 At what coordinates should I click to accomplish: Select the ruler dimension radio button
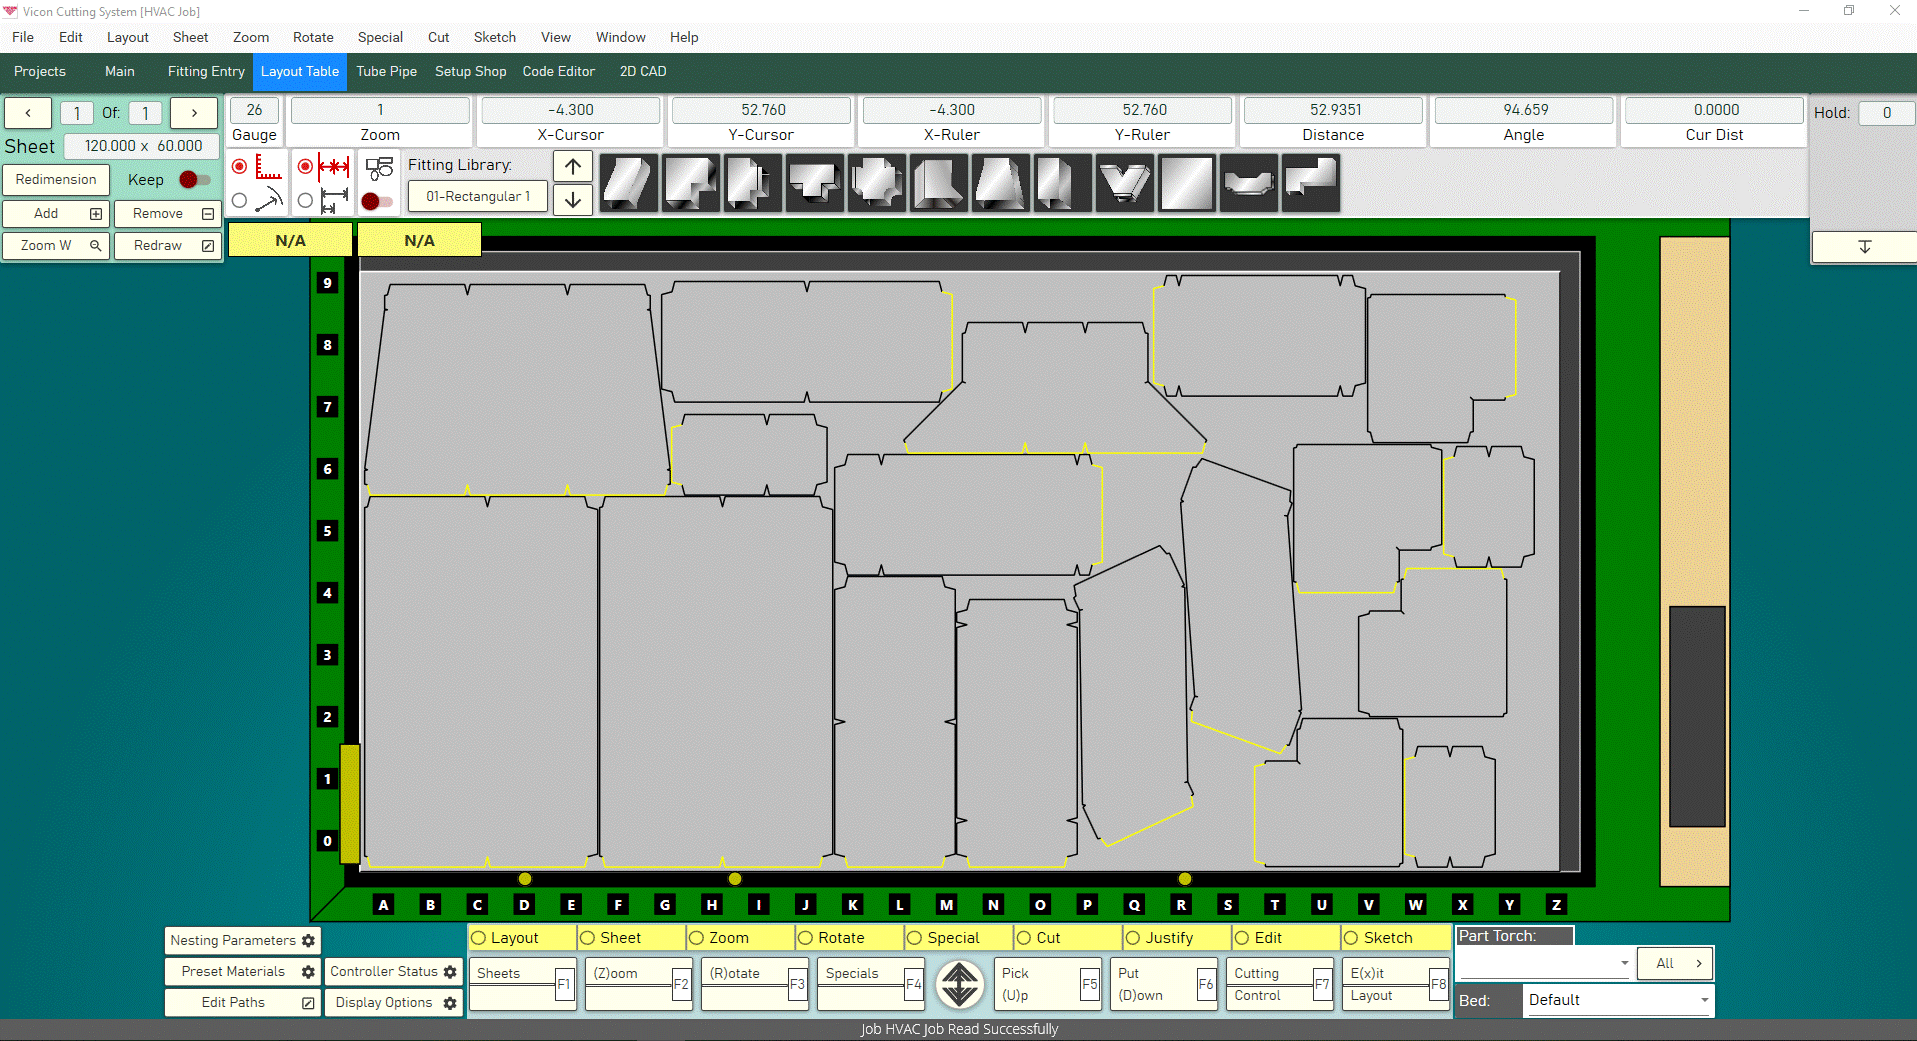(239, 167)
